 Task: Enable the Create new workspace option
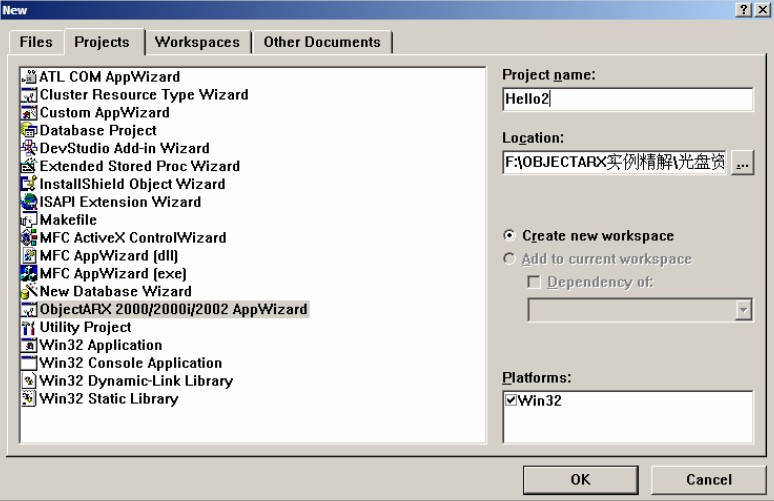pos(510,236)
